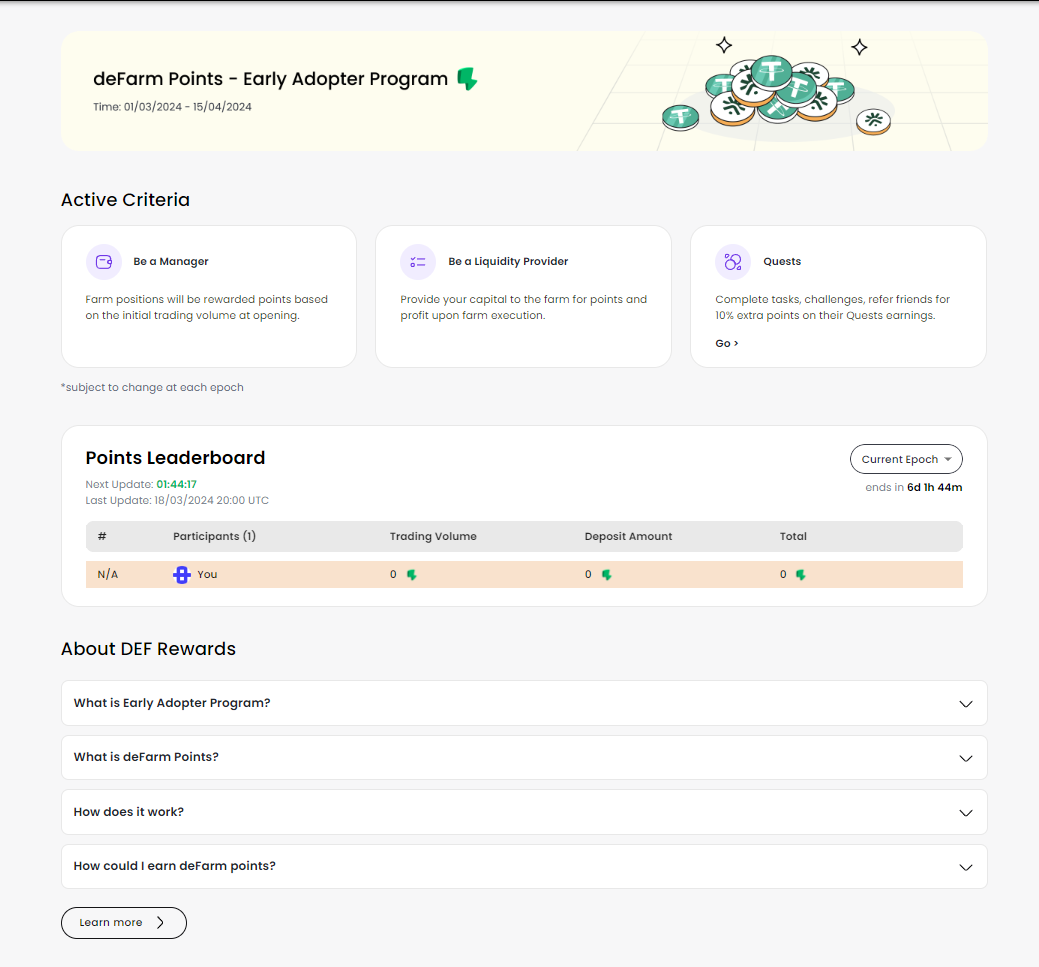Click the Participants (1) column header
Viewport: 1039px width, 967px height.
click(x=214, y=537)
